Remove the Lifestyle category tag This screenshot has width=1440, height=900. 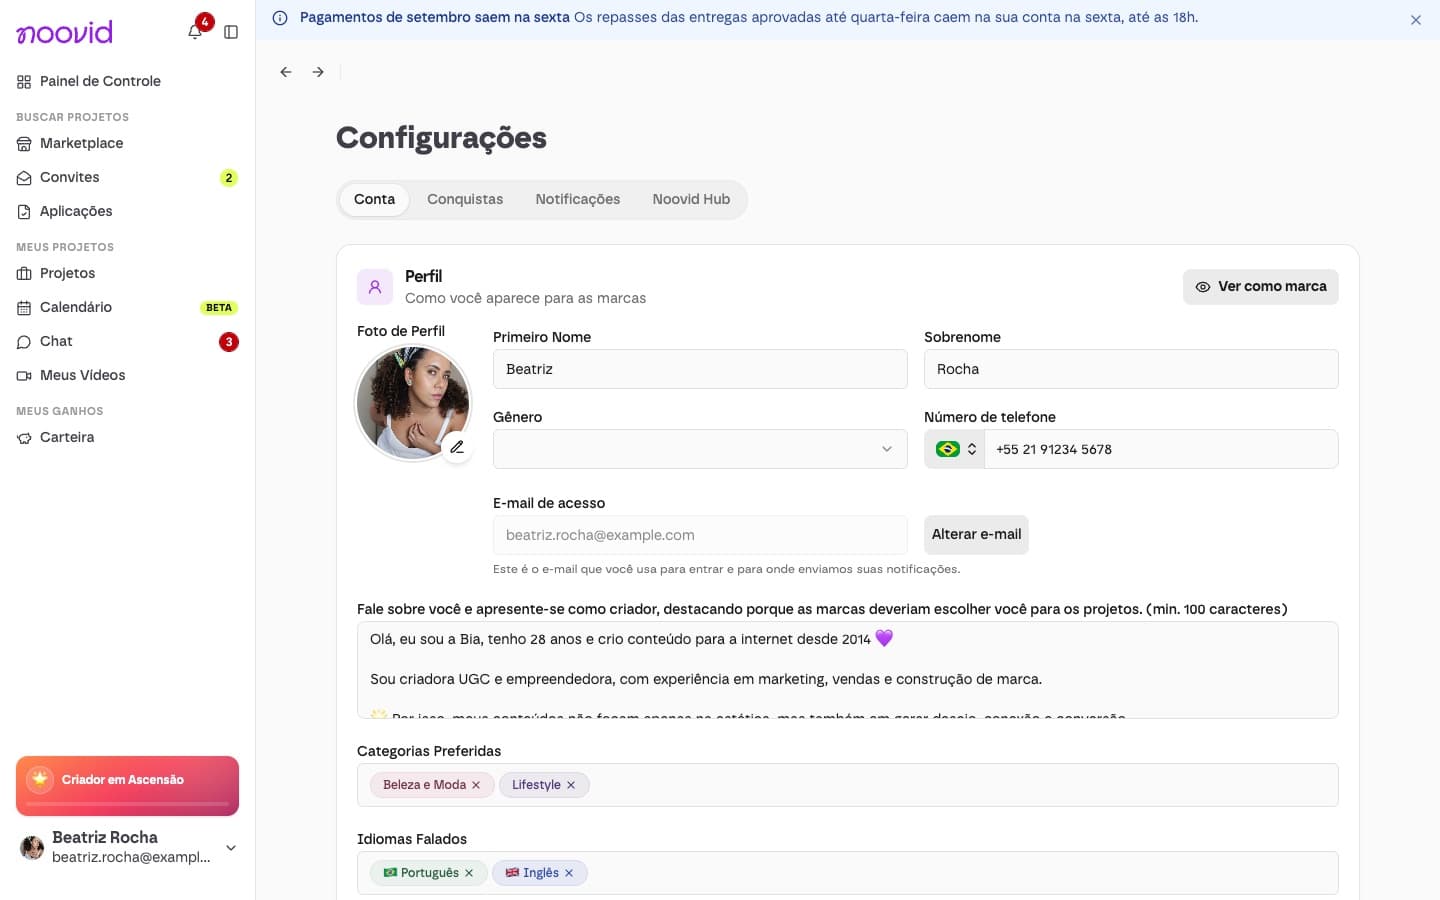(571, 785)
